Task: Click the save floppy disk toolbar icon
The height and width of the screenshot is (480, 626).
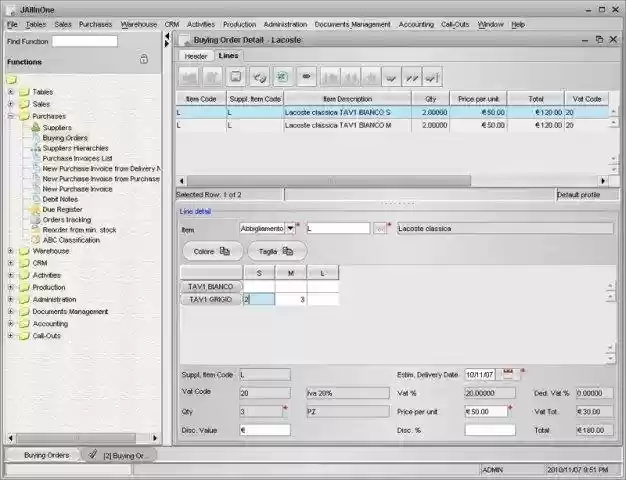Action: point(236,76)
